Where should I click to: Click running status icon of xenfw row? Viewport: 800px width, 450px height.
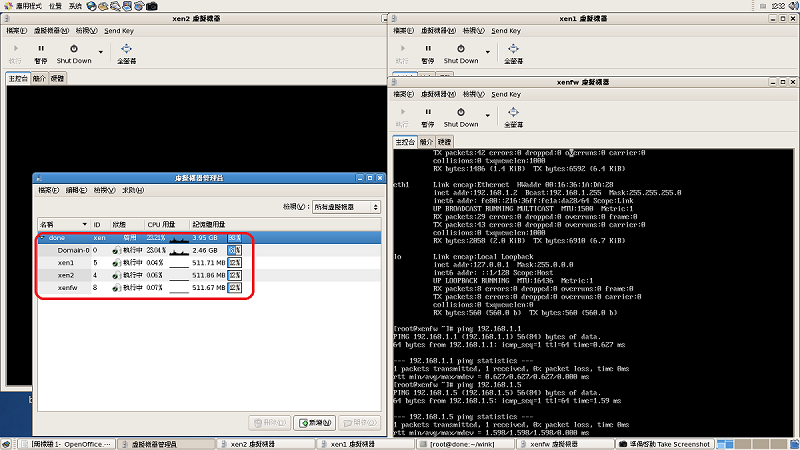pos(116,288)
